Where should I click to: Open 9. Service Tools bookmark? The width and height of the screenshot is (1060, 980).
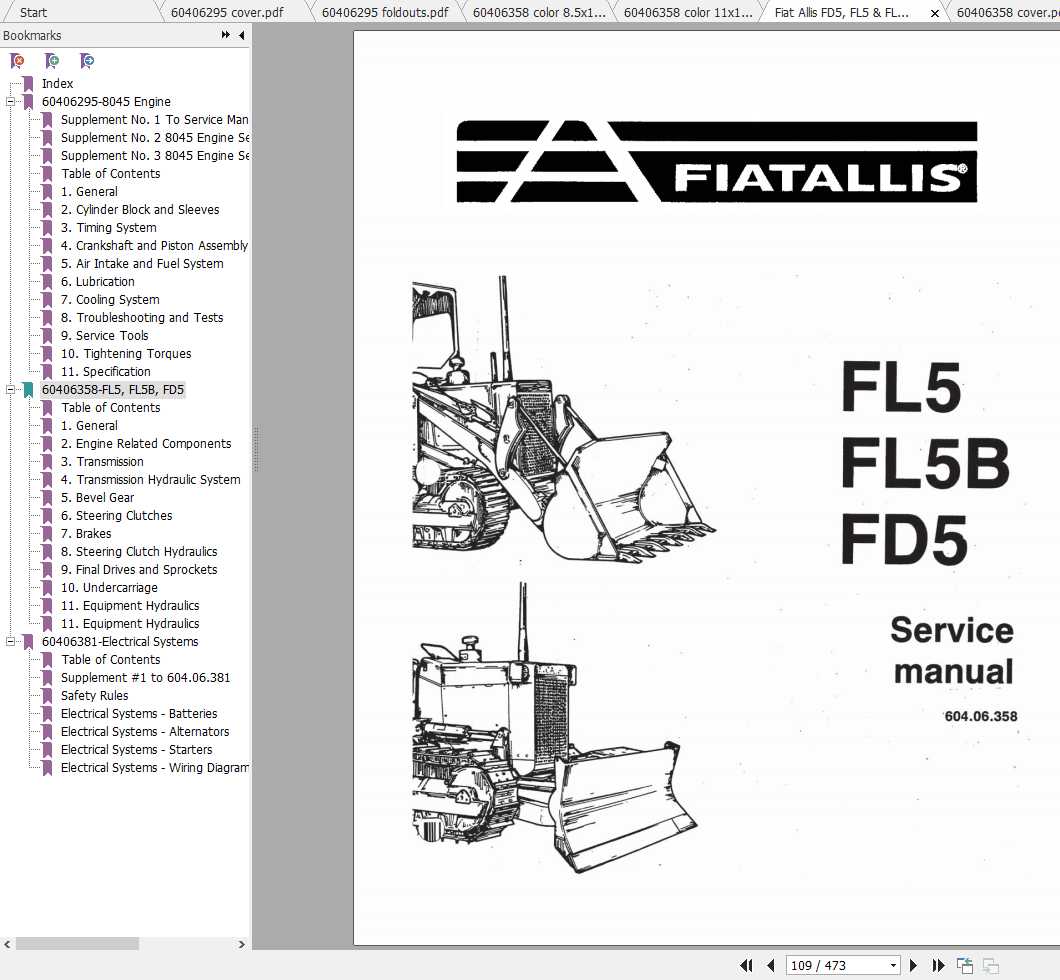pyautogui.click(x=104, y=336)
